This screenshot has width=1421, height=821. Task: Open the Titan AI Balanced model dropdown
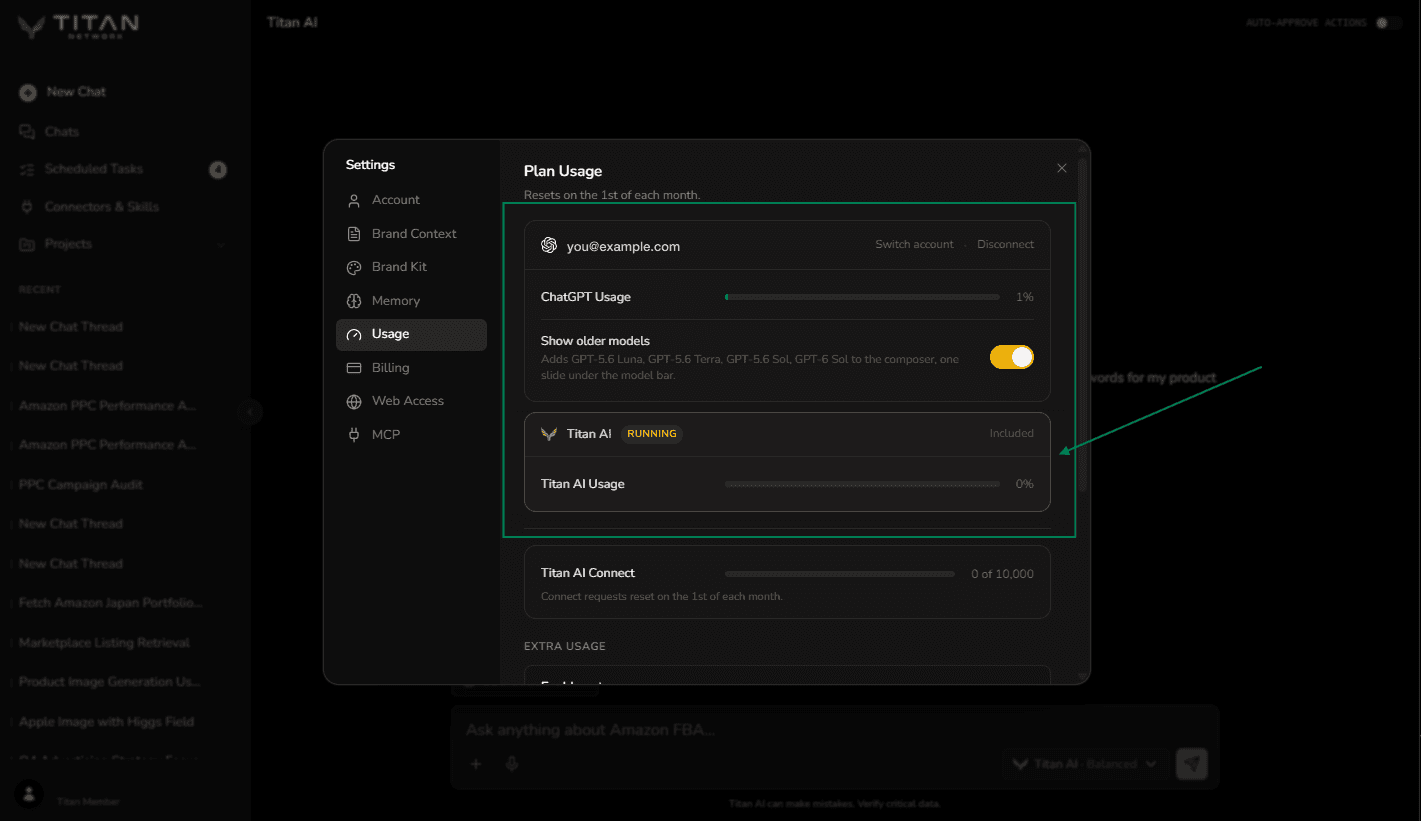1085,764
